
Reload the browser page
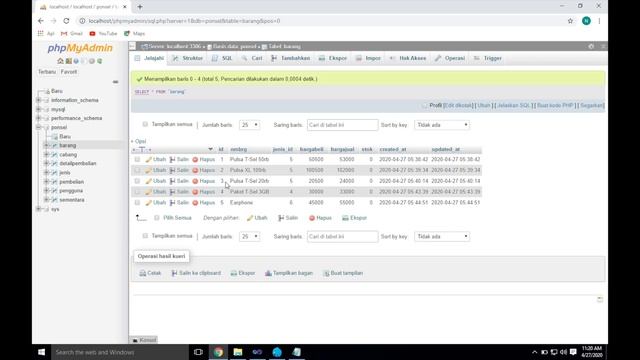pyautogui.click(x=66, y=21)
